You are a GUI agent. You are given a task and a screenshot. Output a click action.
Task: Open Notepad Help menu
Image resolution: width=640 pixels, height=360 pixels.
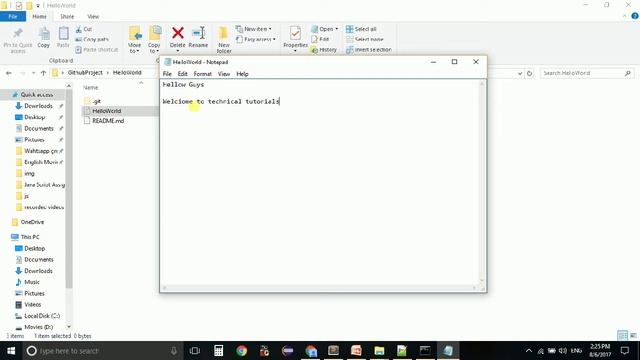tap(242, 74)
